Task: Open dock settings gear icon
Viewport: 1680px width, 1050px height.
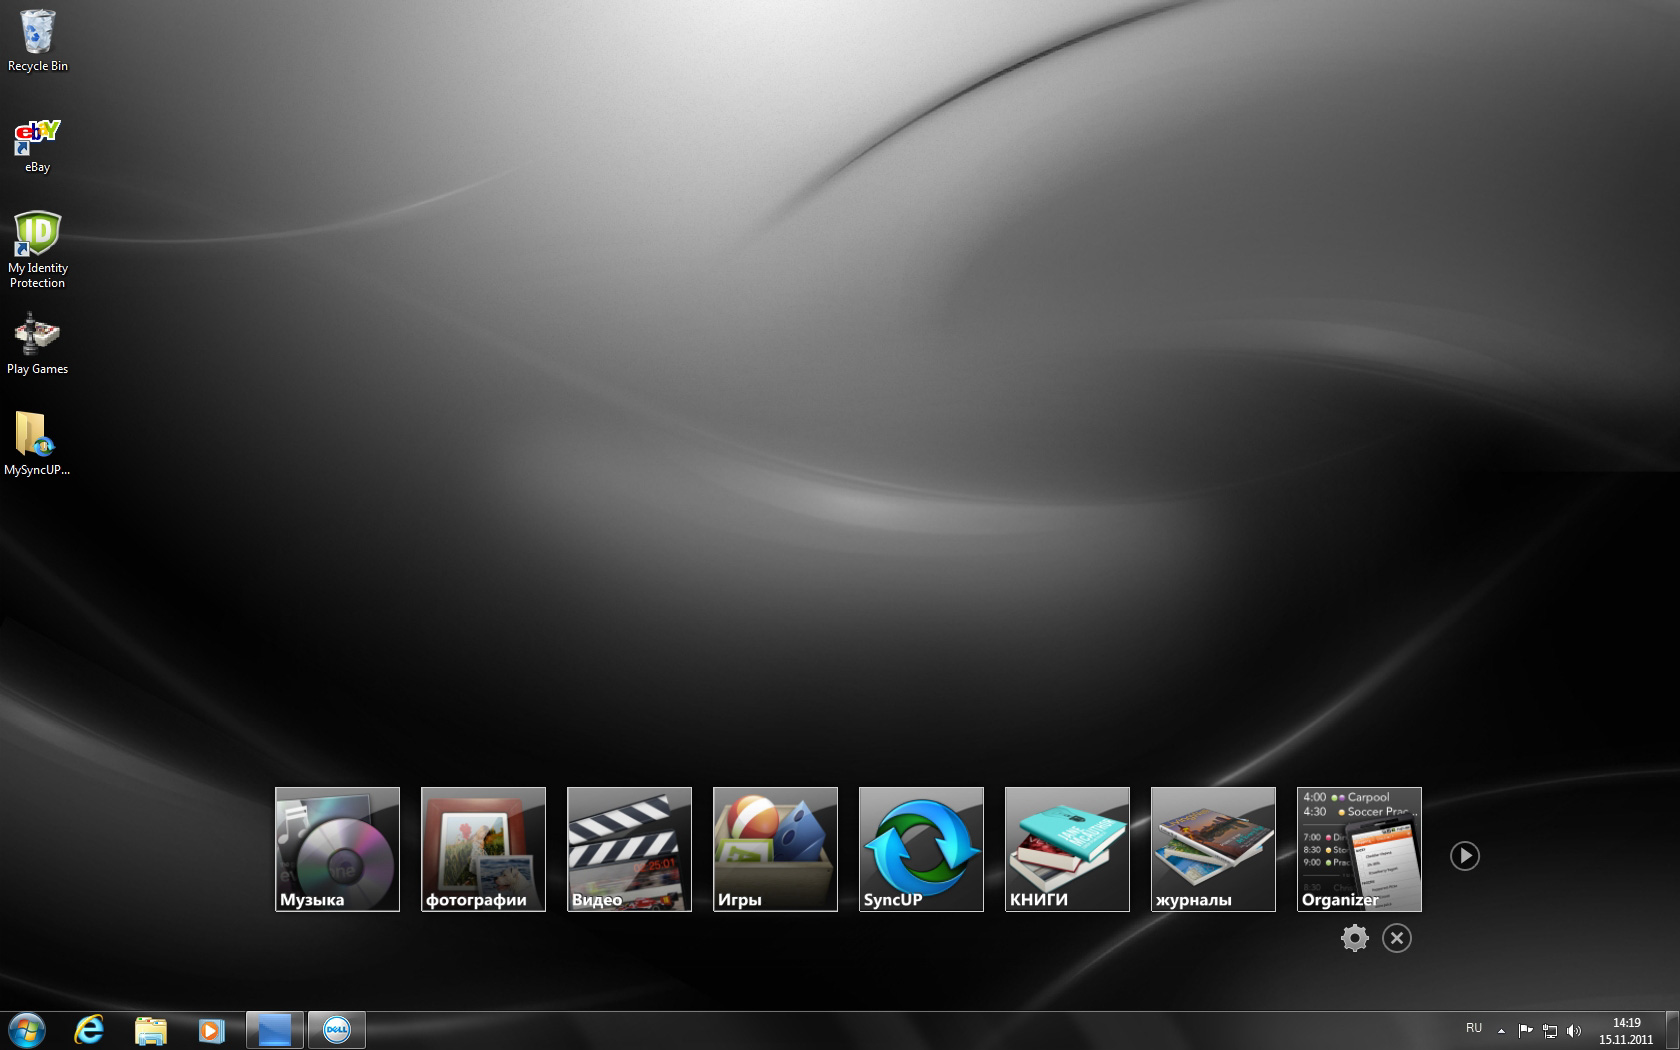Action: (1354, 938)
